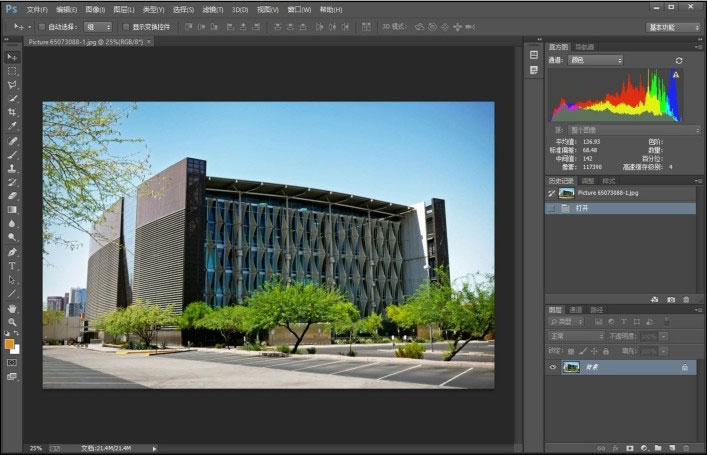Create a new group with the folder icon
707x455 pixels.
coord(658,448)
